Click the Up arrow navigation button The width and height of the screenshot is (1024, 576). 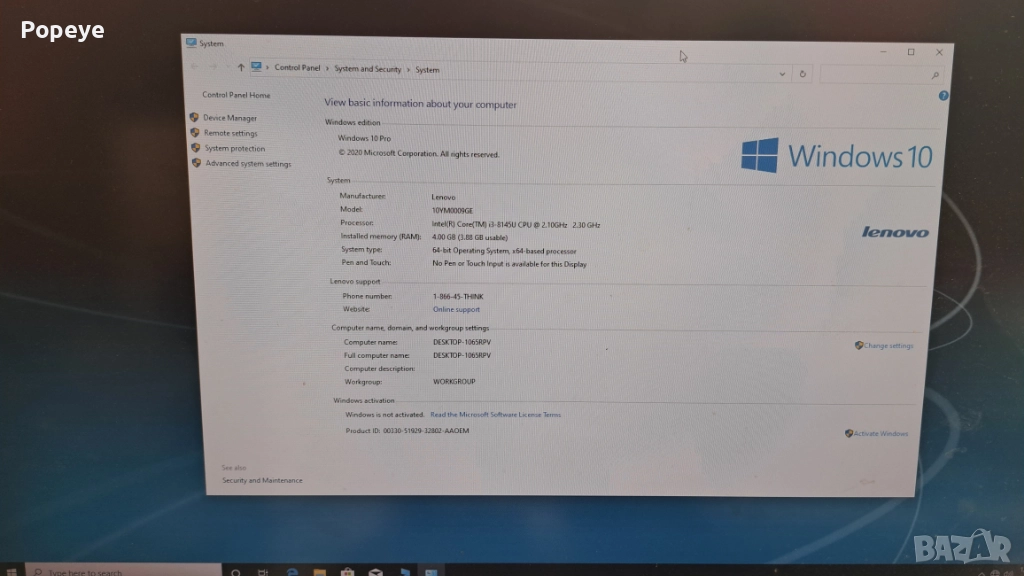coord(241,67)
